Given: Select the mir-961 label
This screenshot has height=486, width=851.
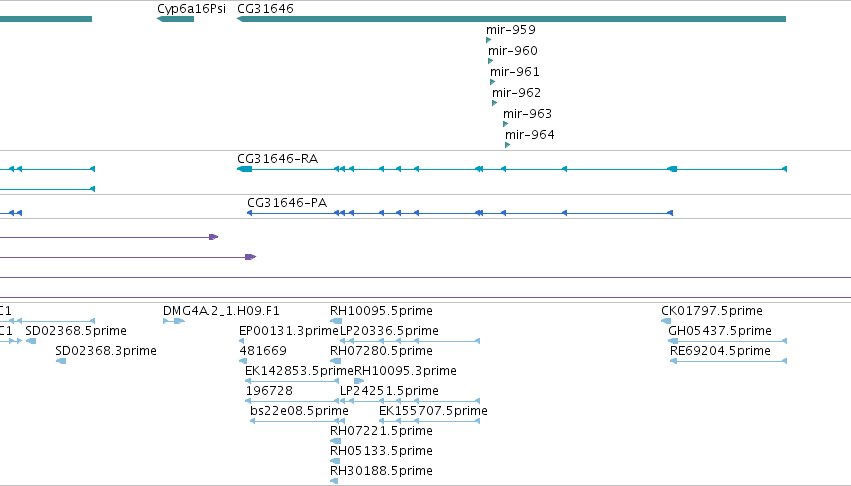Looking at the screenshot, I should tap(515, 72).
